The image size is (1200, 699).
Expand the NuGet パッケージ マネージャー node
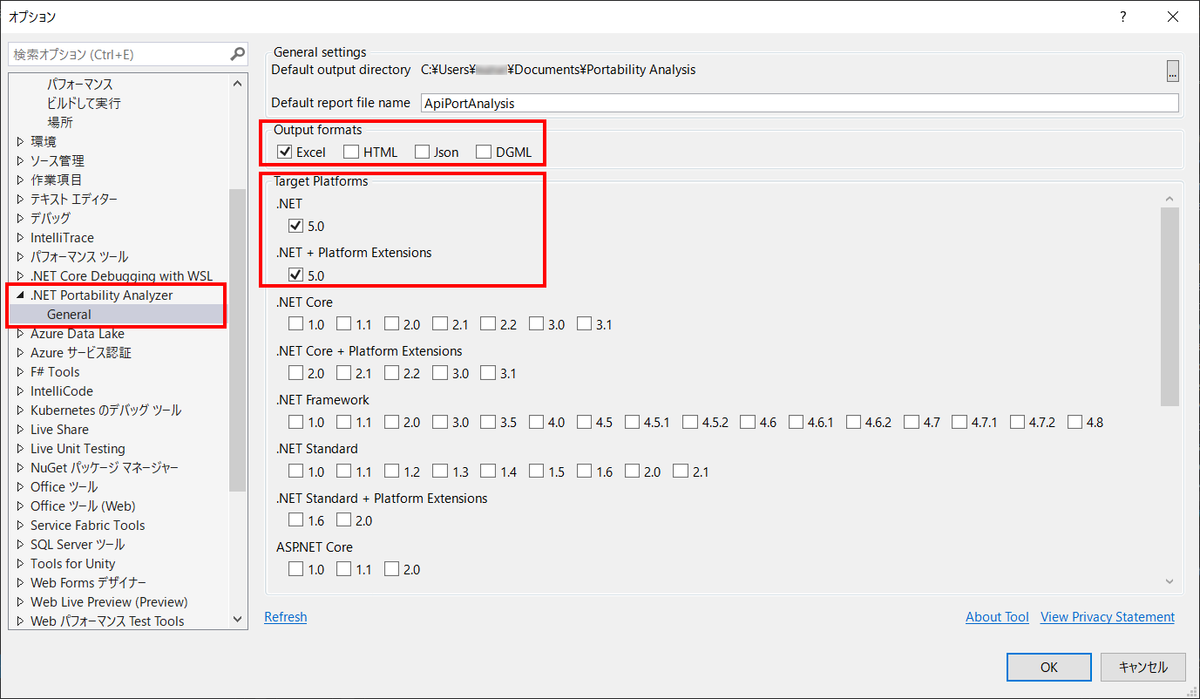pos(20,468)
